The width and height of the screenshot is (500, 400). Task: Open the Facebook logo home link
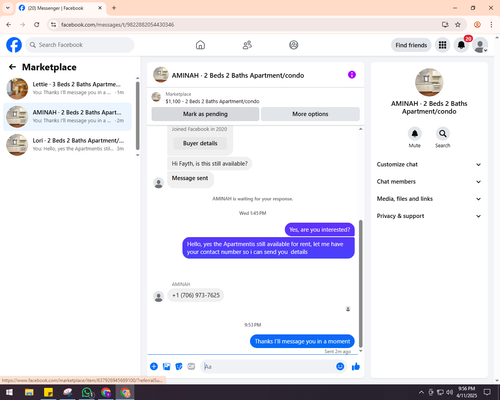(x=14, y=45)
